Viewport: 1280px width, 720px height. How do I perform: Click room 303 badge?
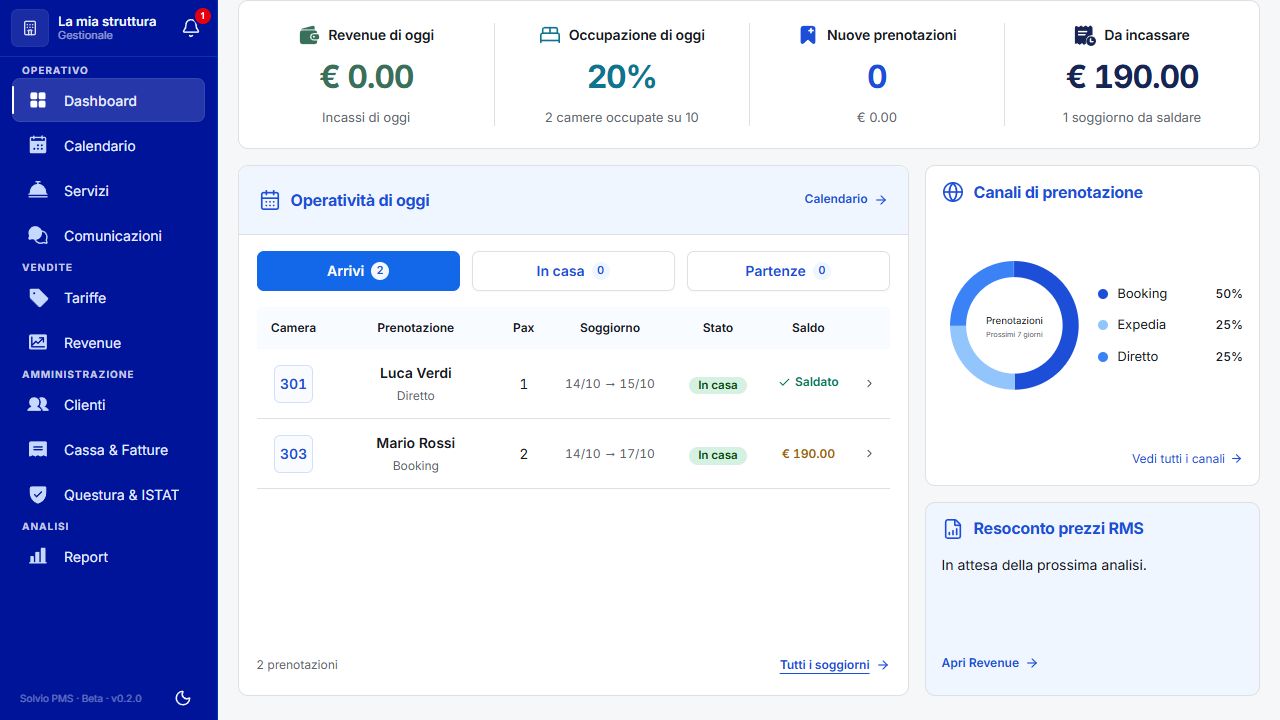293,454
